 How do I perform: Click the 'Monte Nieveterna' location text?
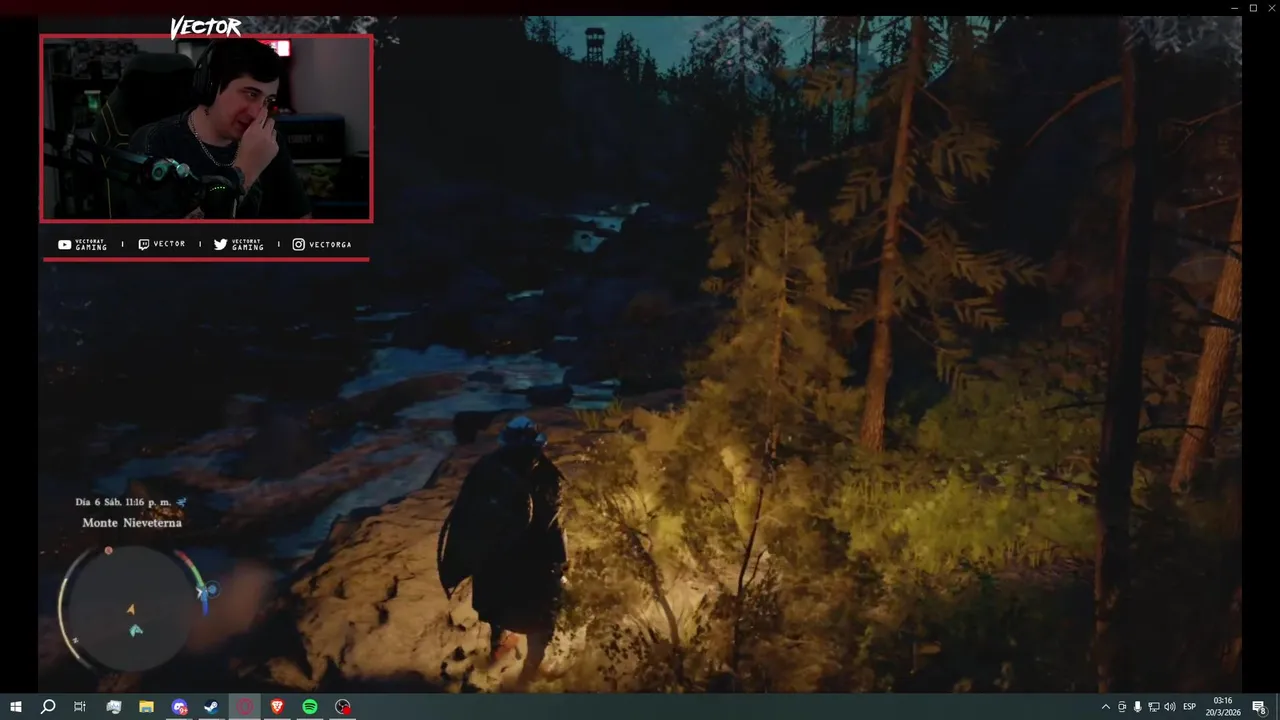point(132,523)
